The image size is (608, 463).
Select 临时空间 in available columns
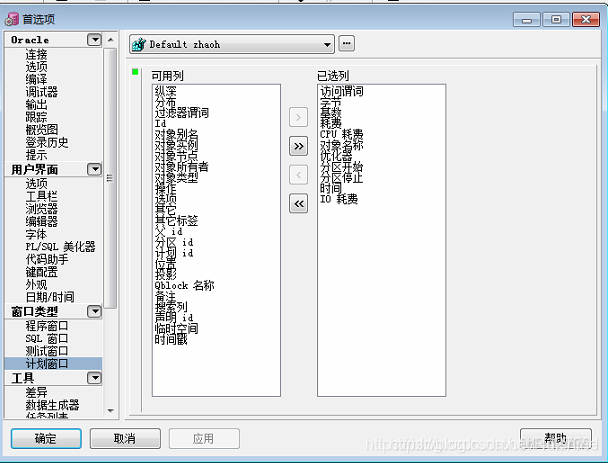pos(176,329)
